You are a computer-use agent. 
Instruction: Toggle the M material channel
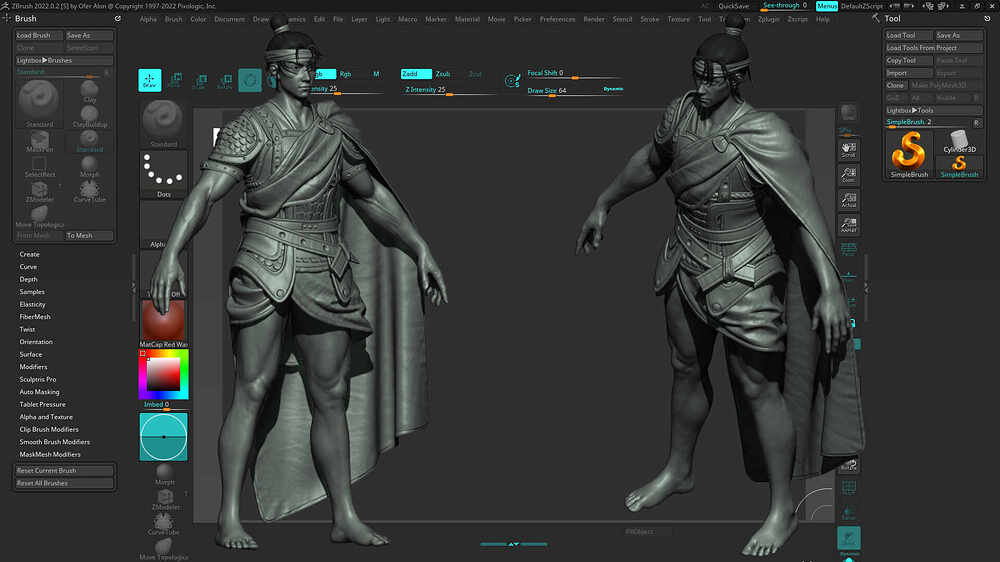[x=376, y=74]
